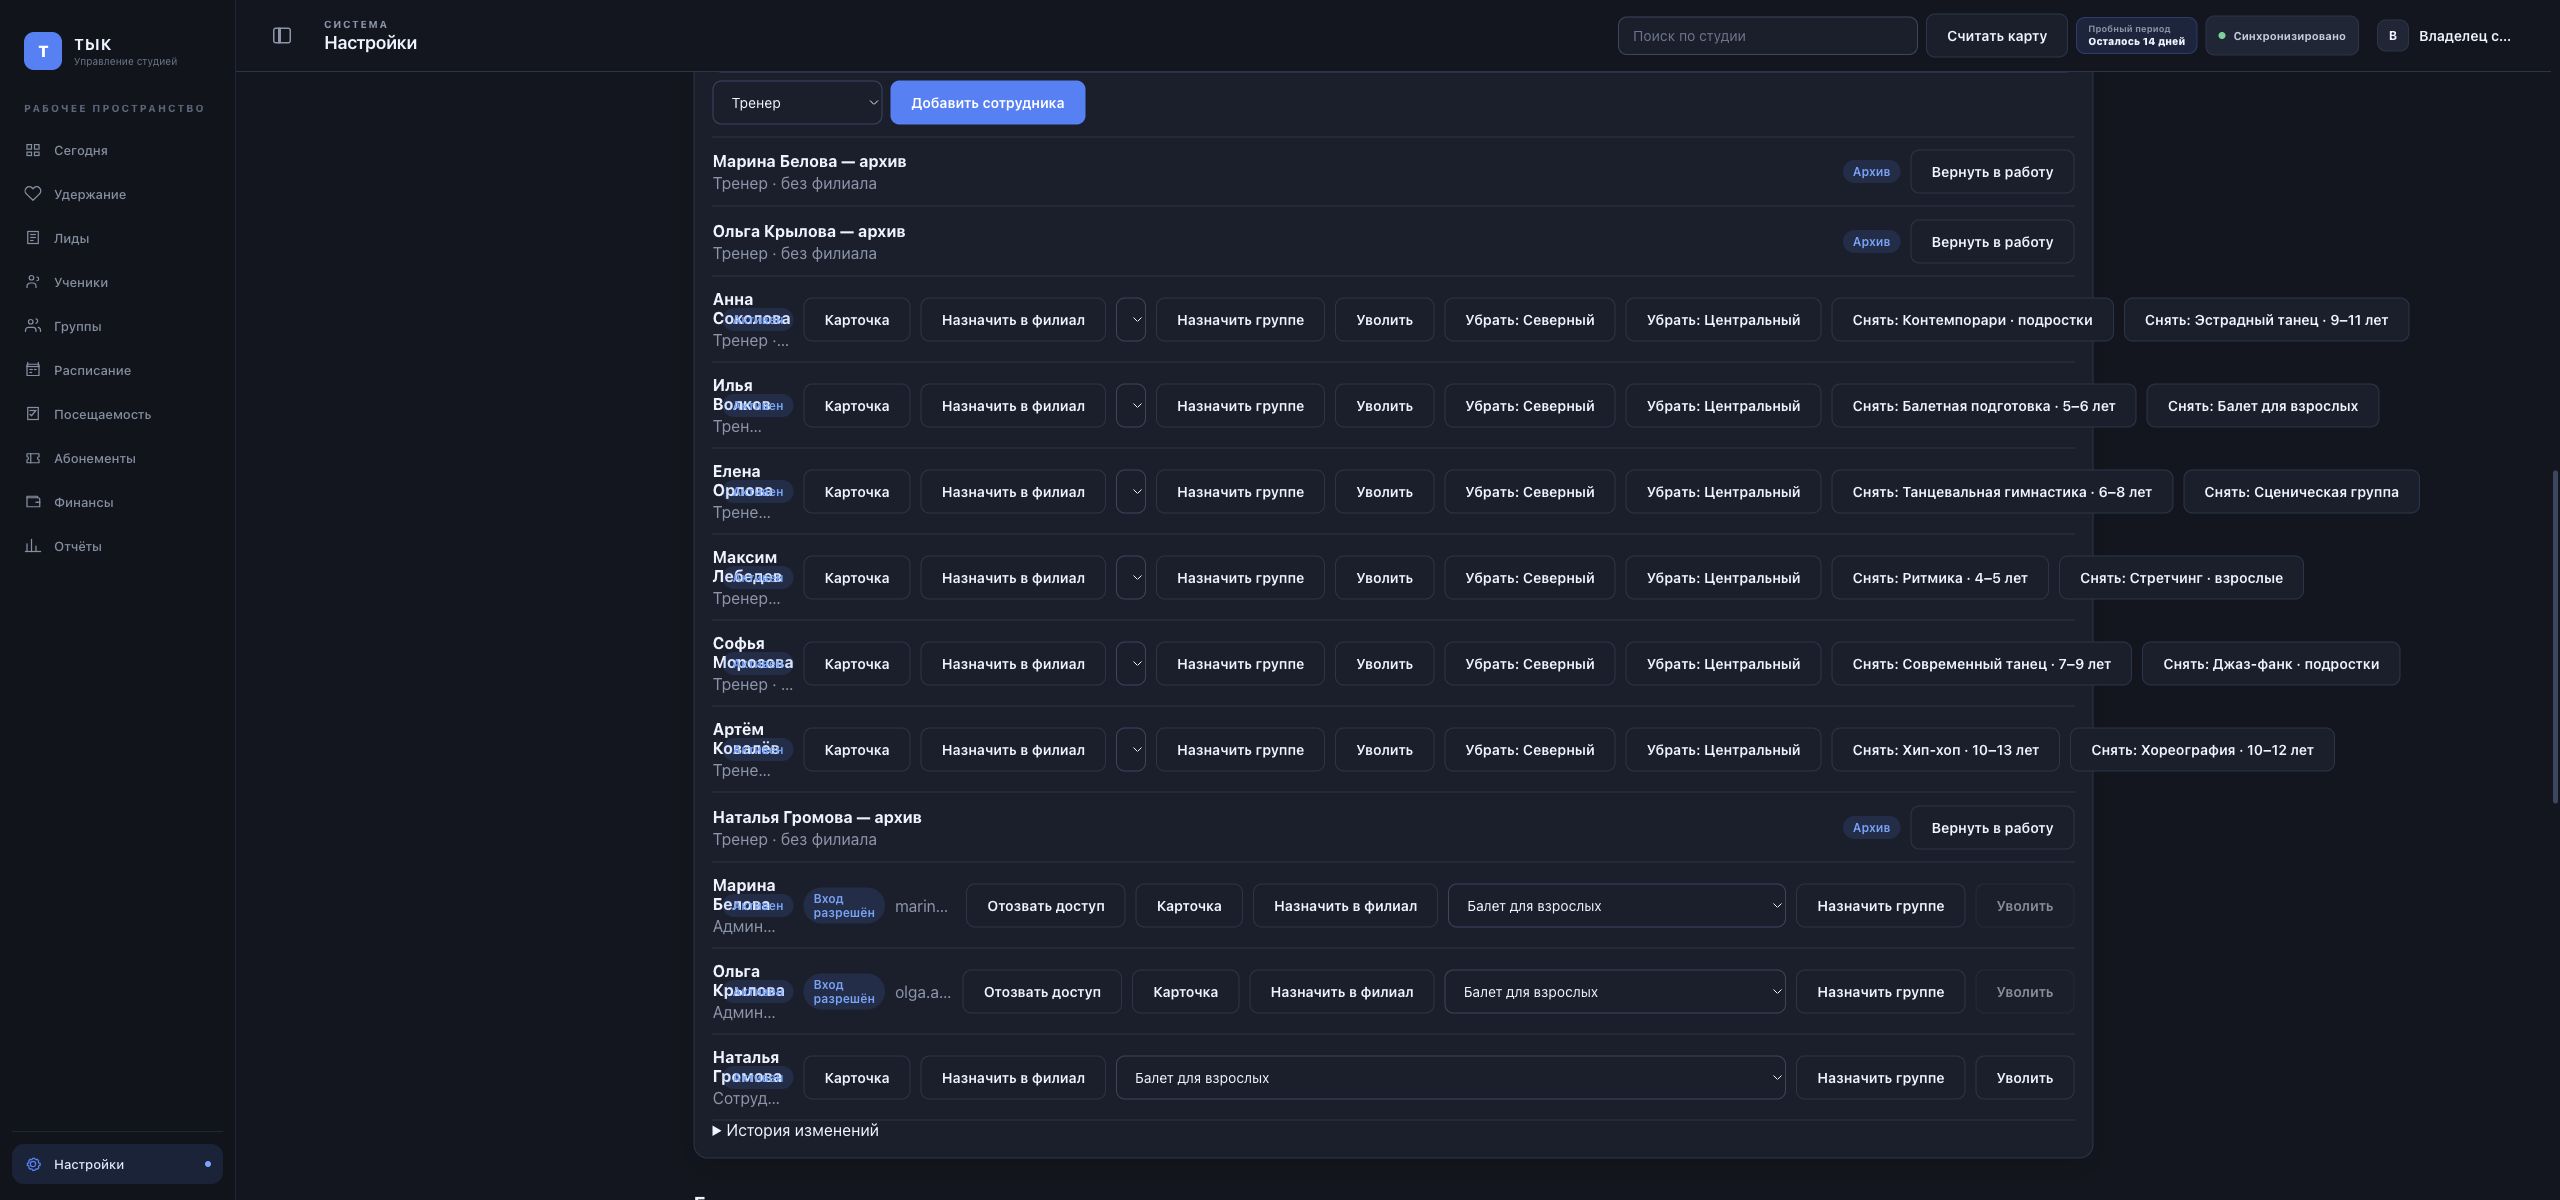
Task: Return Наталья Громова to work
Action: [x=1992, y=828]
